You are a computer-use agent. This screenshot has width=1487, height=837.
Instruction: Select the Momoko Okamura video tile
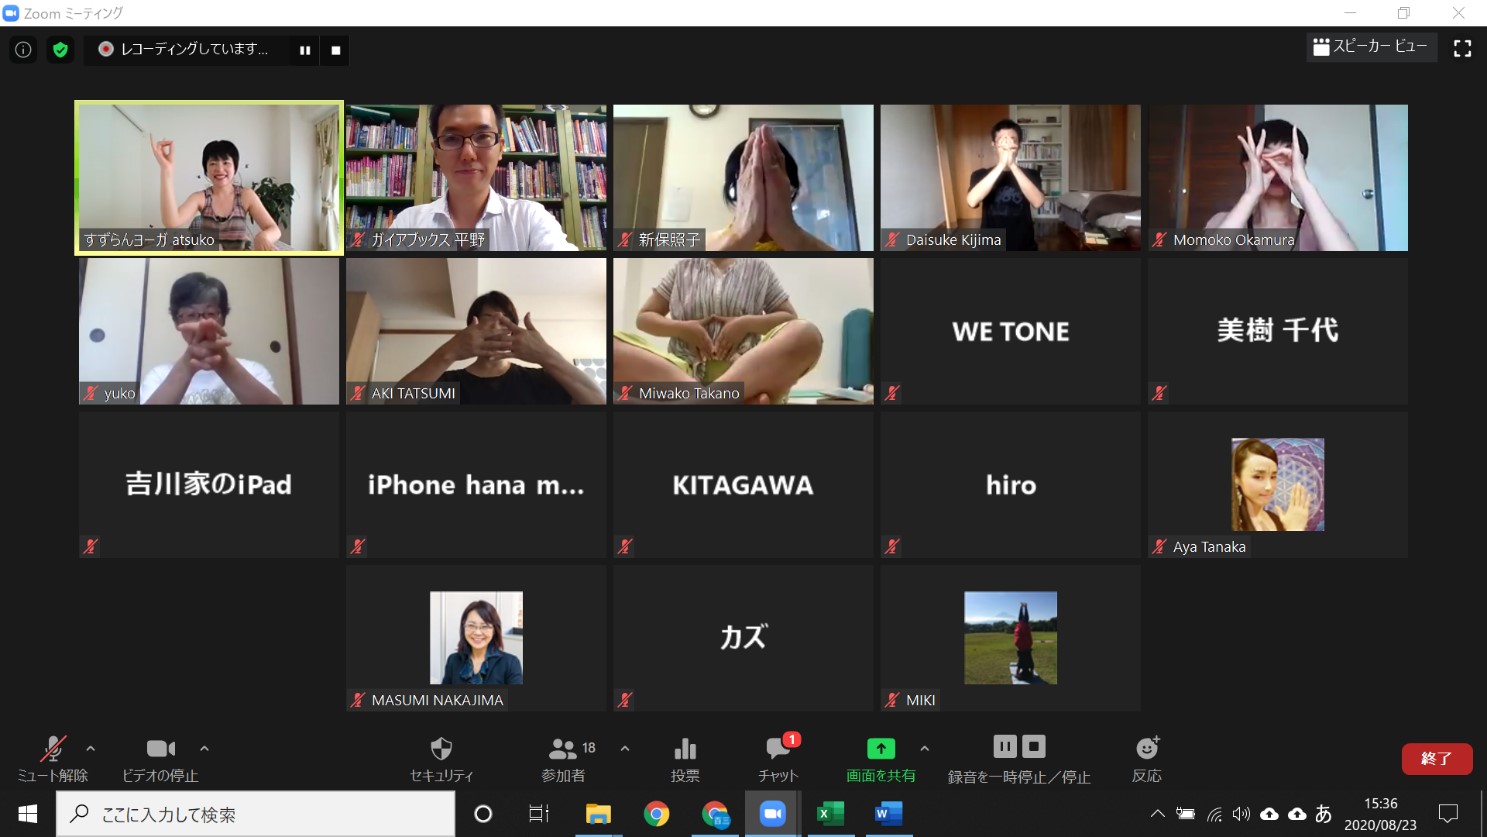point(1278,178)
